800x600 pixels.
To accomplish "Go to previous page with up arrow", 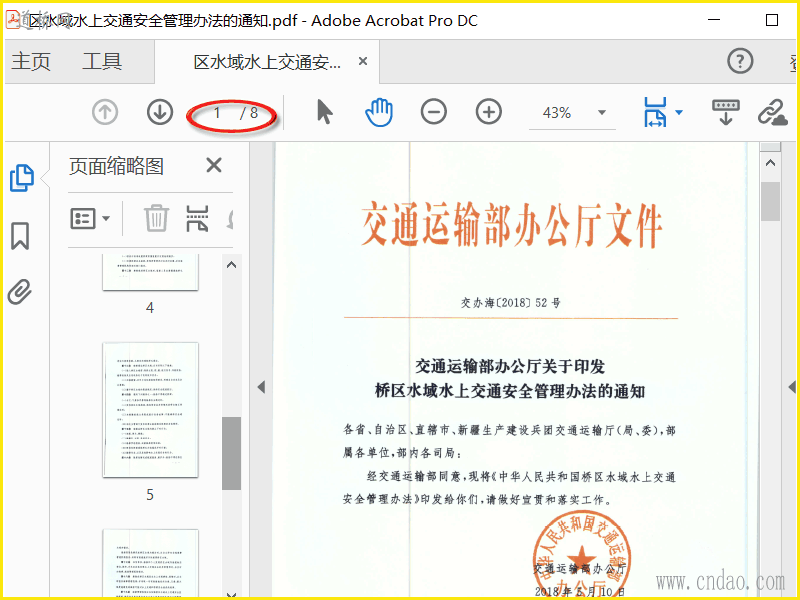I will click(x=105, y=112).
